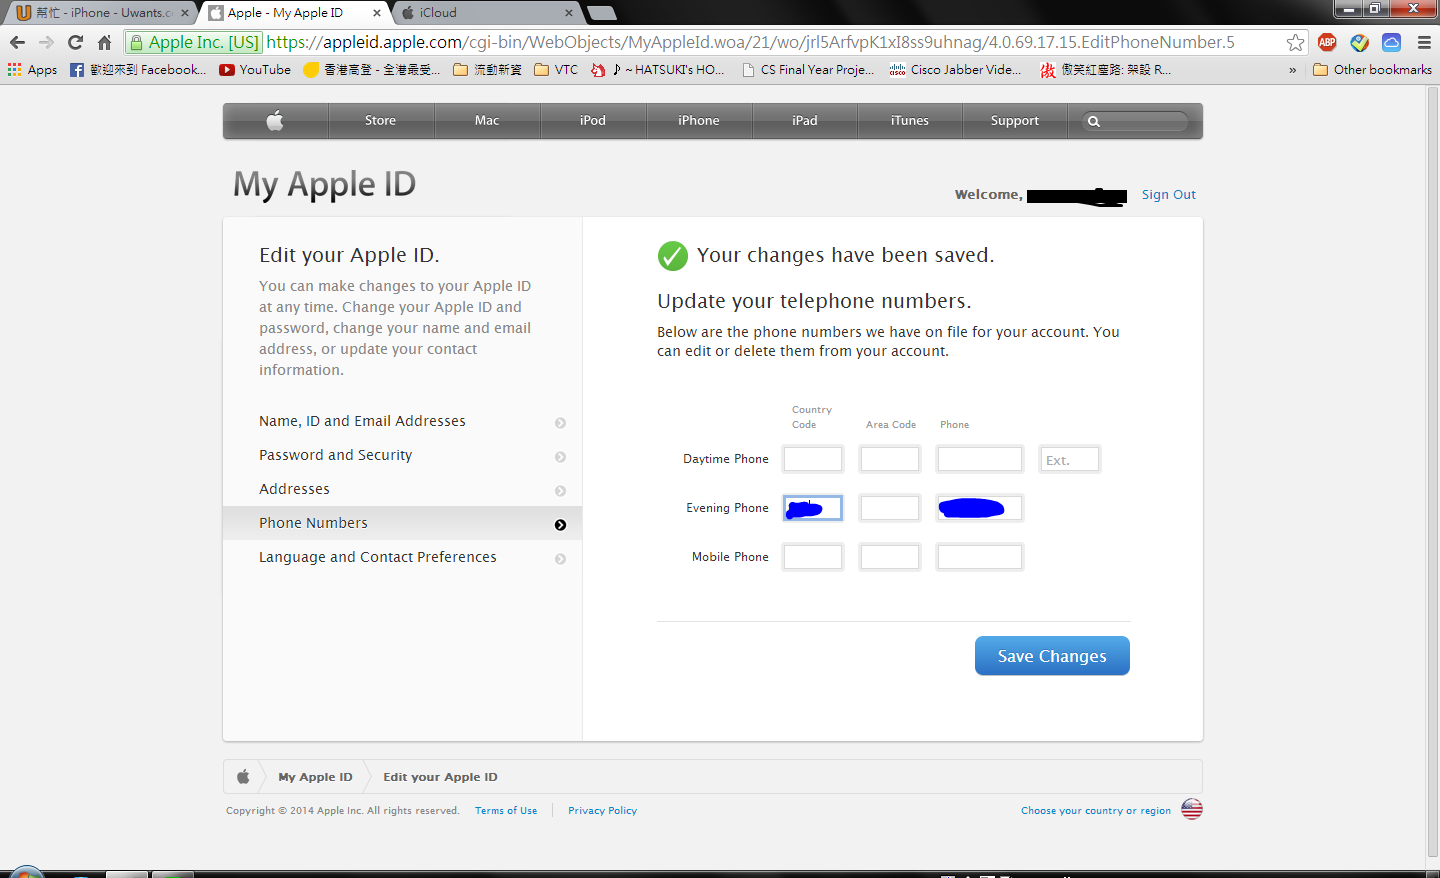
Task: Select Password and Security in sidebar
Action: point(402,455)
